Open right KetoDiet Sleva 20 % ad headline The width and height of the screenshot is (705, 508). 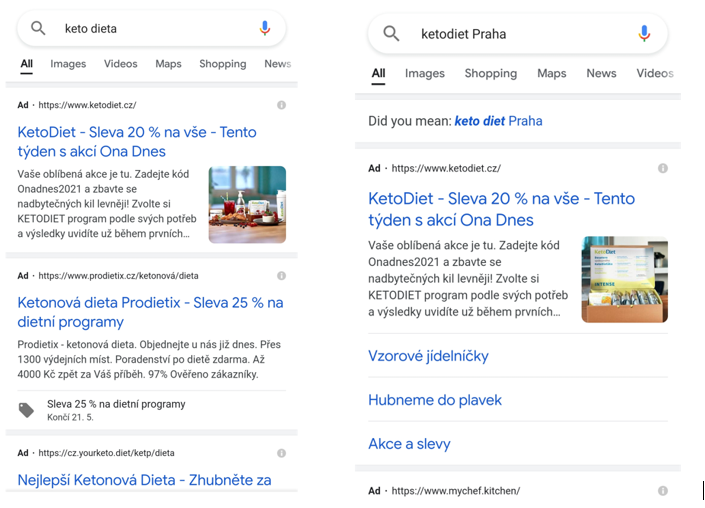click(x=501, y=209)
